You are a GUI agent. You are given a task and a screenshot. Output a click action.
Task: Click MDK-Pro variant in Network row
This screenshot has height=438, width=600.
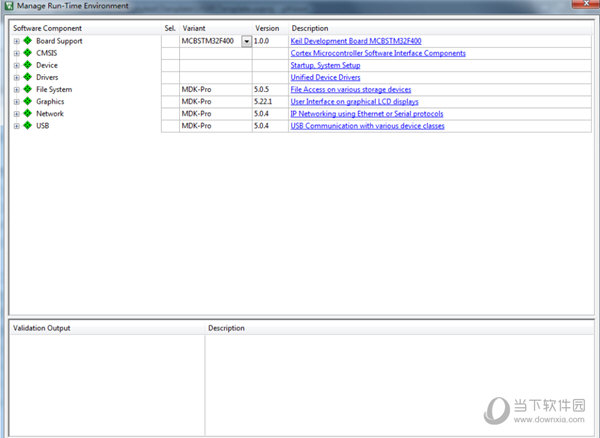[196, 114]
